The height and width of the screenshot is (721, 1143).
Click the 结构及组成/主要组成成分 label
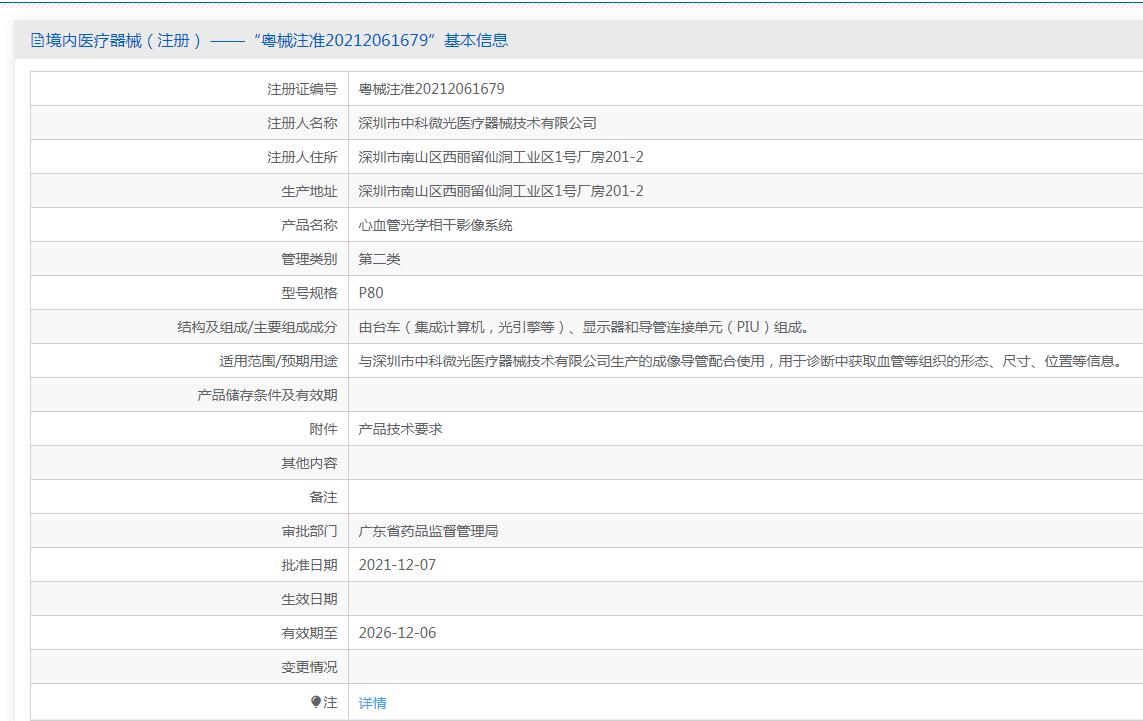pyautogui.click(x=257, y=327)
